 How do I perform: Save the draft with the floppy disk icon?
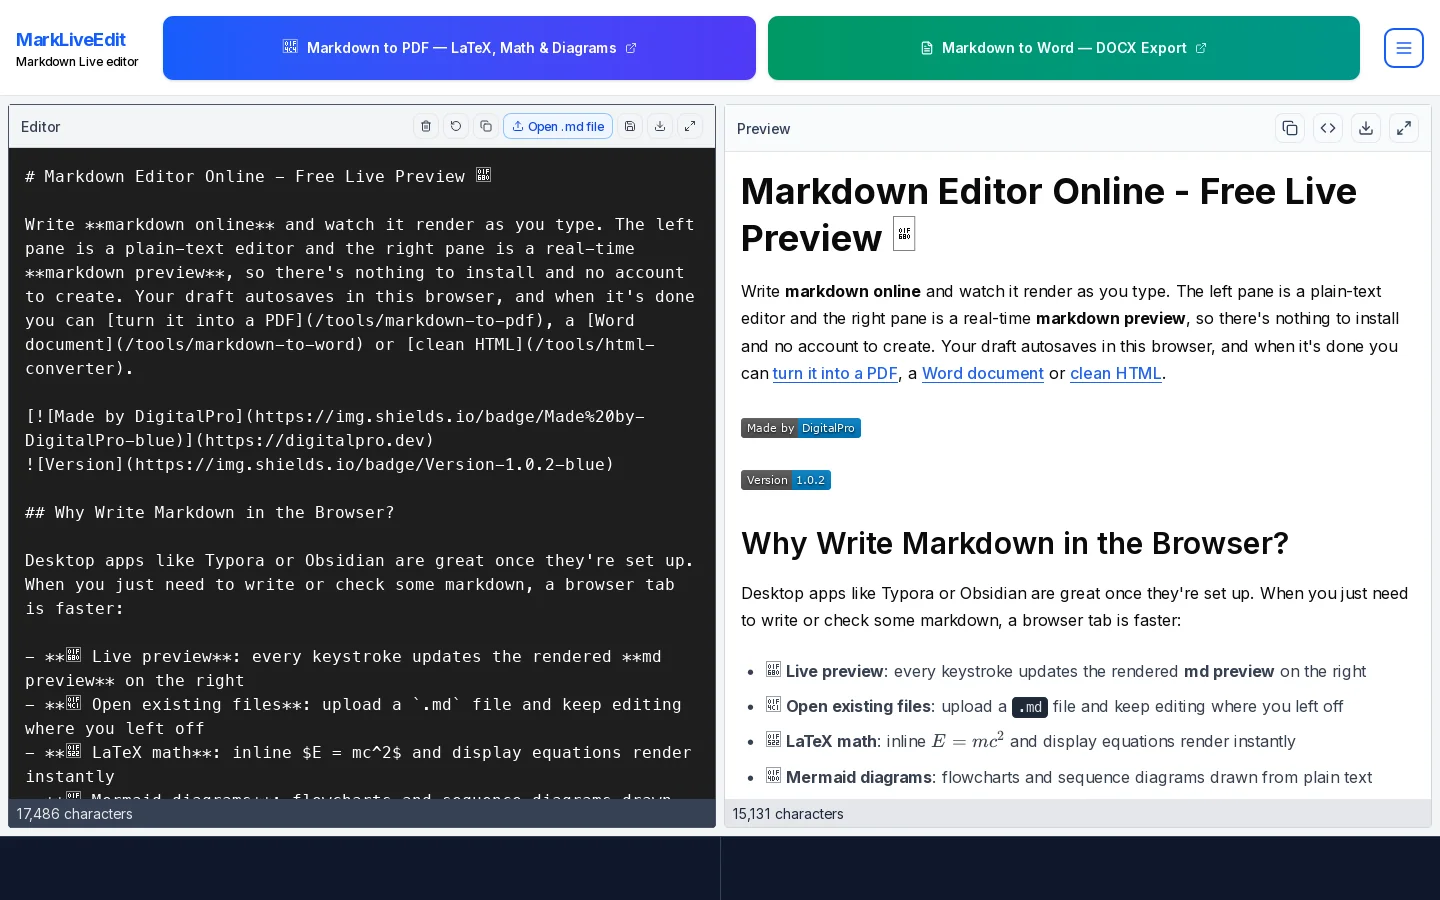point(630,126)
